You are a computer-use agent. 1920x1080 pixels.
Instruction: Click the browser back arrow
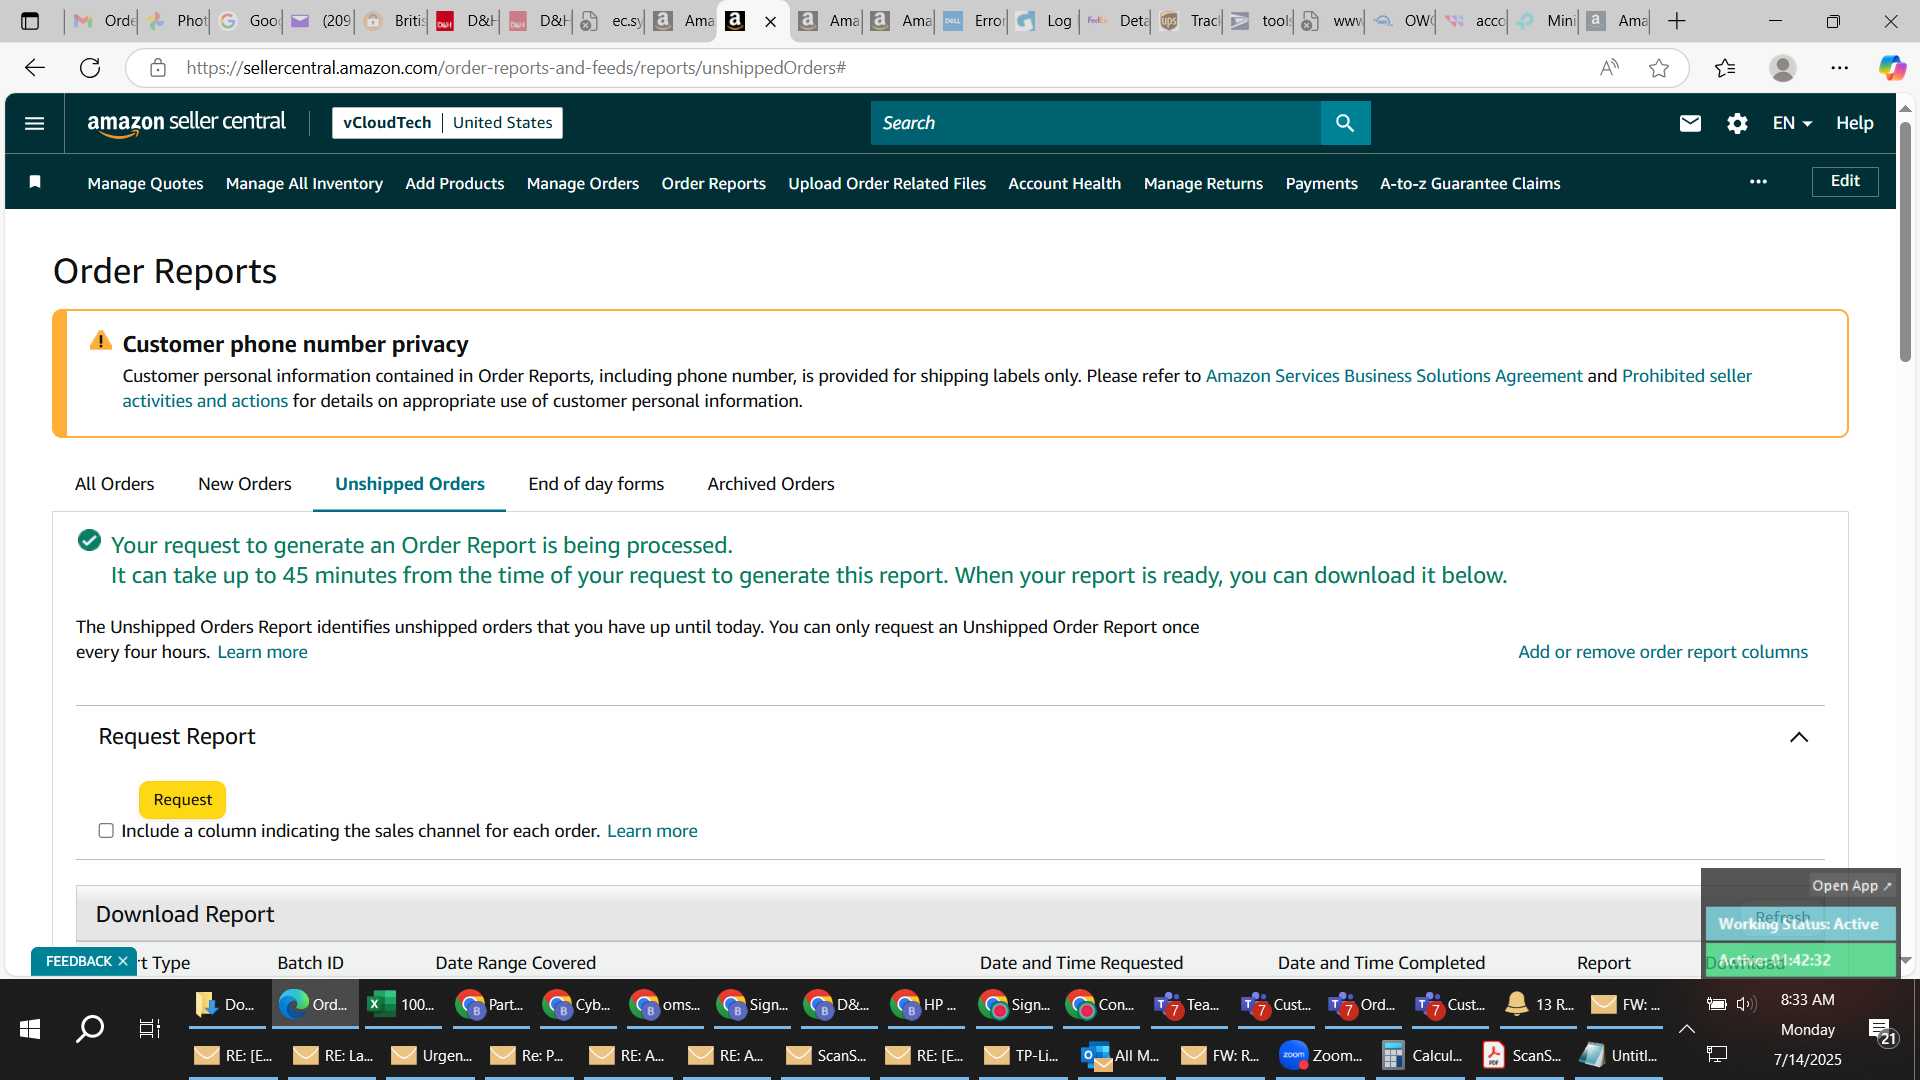point(35,68)
